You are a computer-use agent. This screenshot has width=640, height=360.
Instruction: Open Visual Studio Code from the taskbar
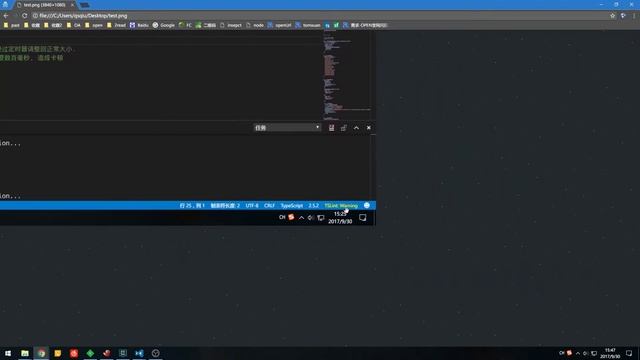point(139,353)
